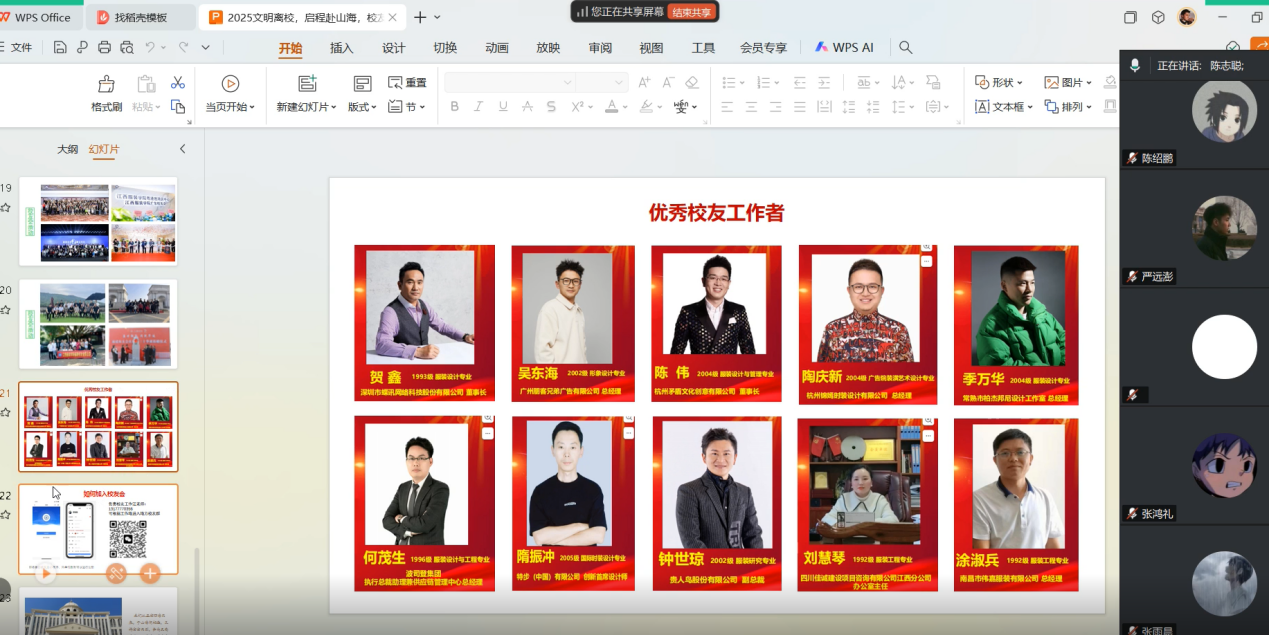
Task: Click the Format Painter (格式刷) icon
Action: click(x=106, y=84)
